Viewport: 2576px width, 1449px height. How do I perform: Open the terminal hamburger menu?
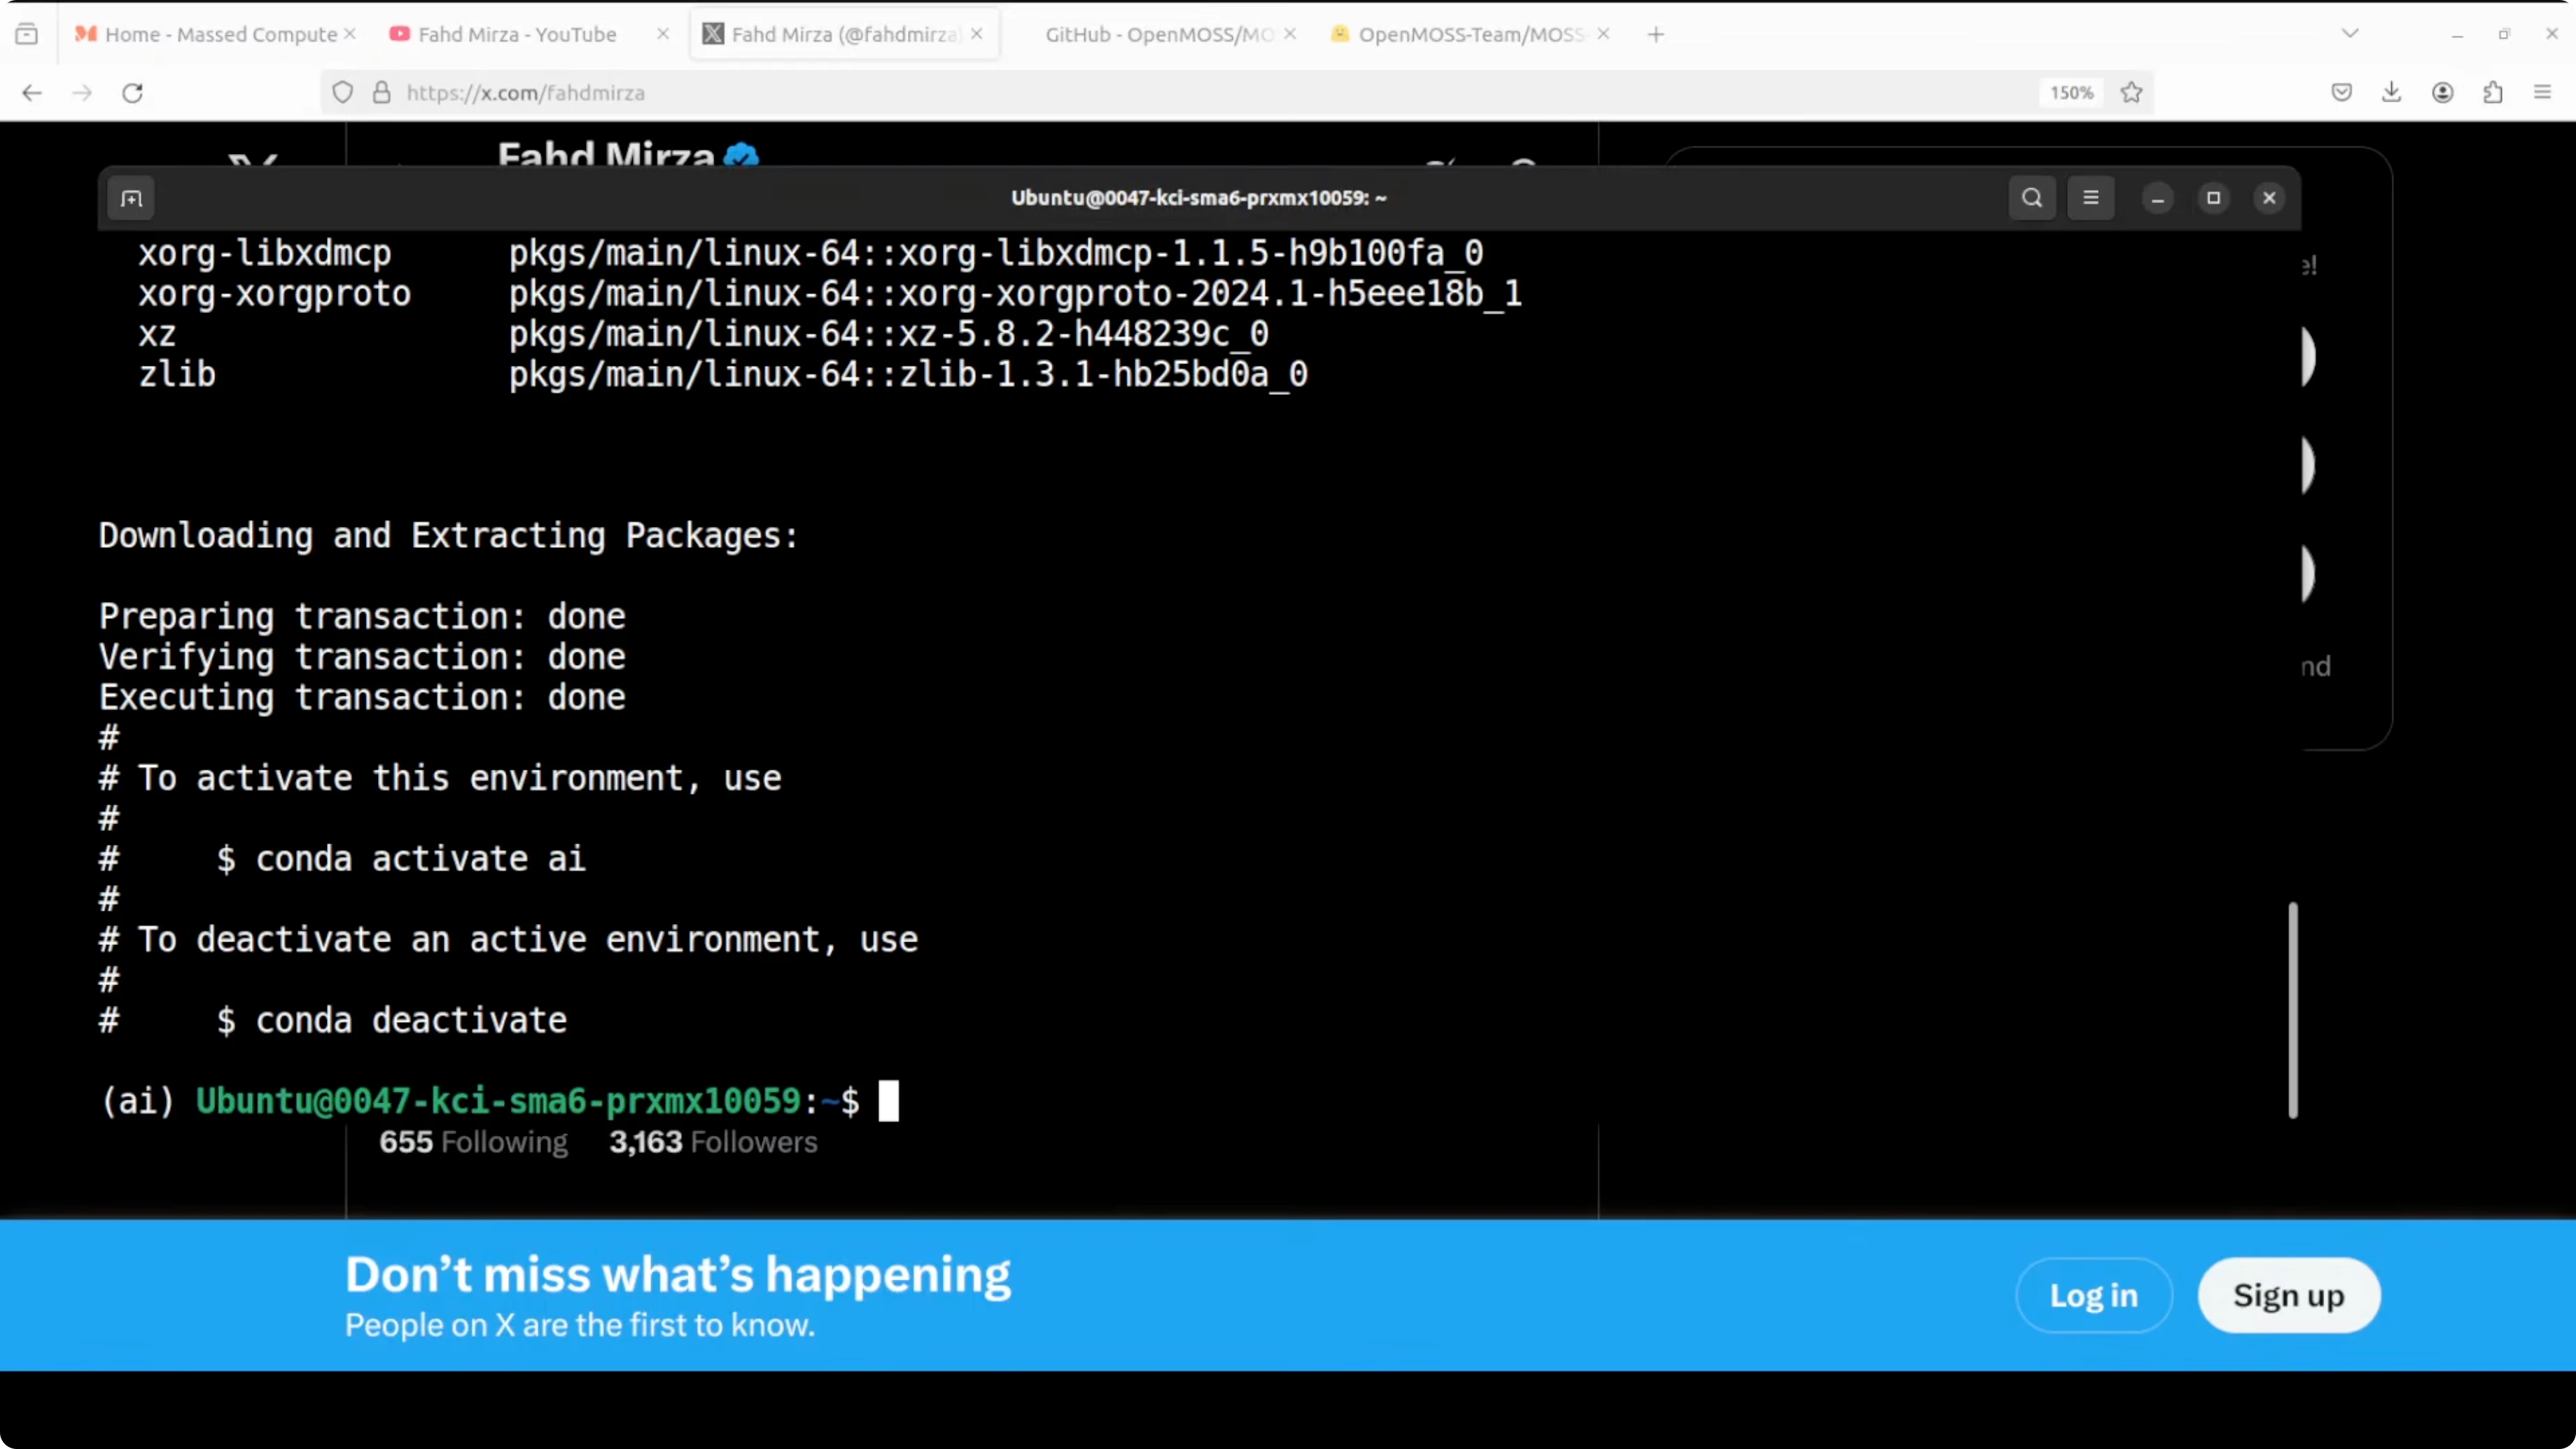(x=2091, y=197)
